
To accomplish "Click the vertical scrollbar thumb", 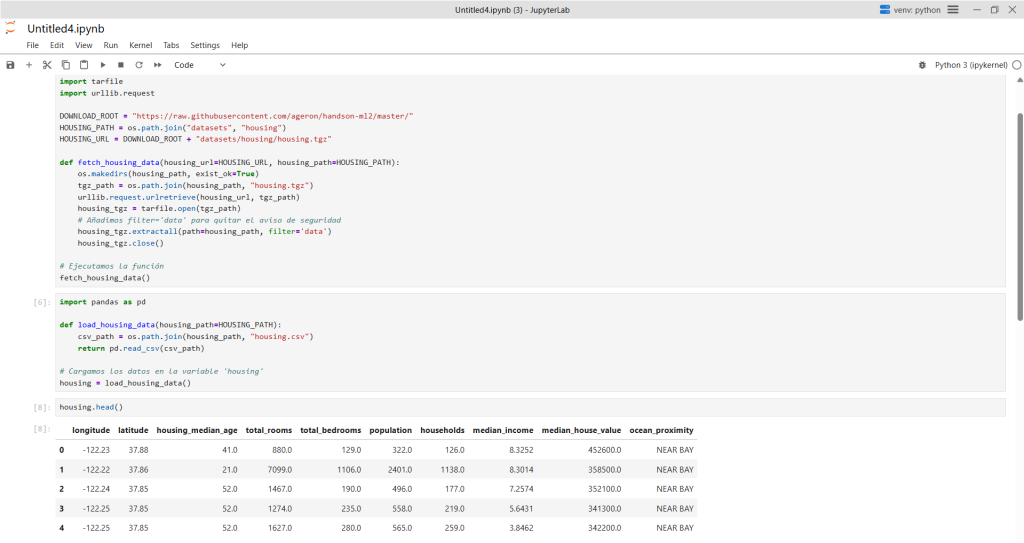I will (1019, 217).
